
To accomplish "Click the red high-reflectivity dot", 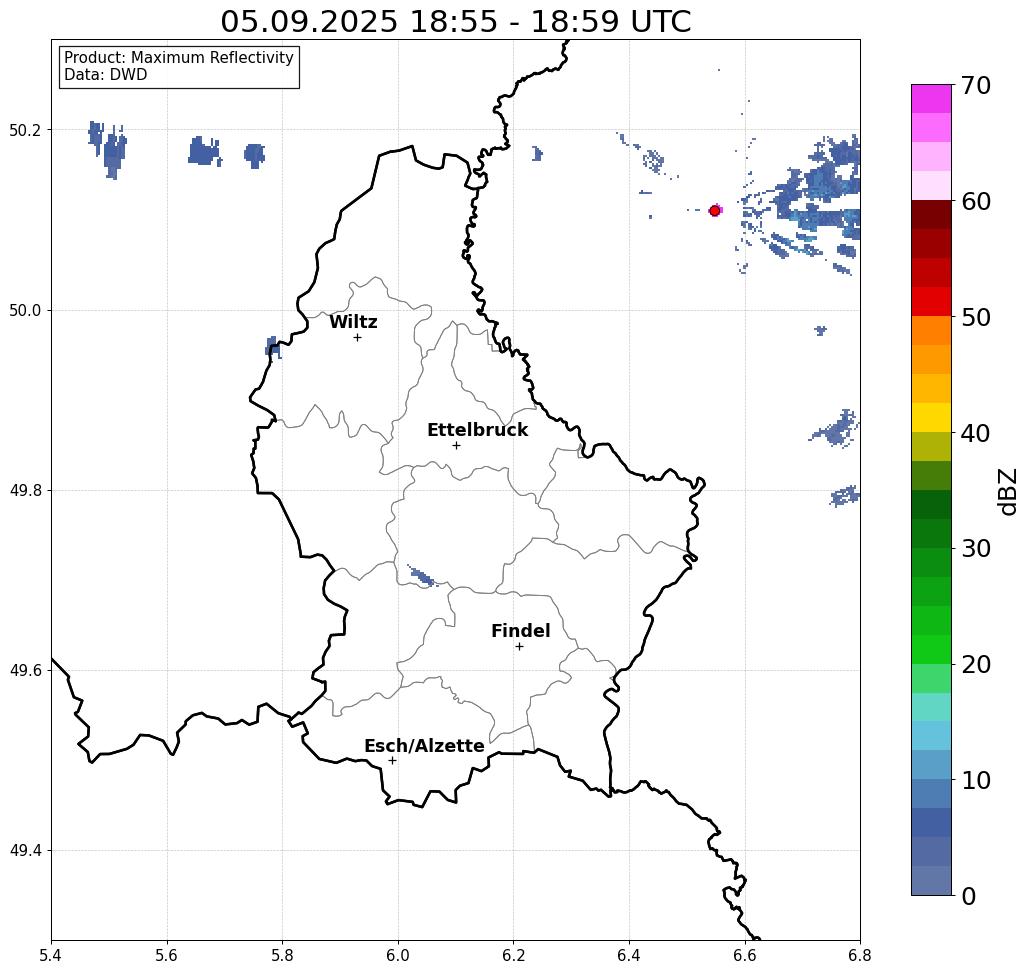I will click(715, 211).
